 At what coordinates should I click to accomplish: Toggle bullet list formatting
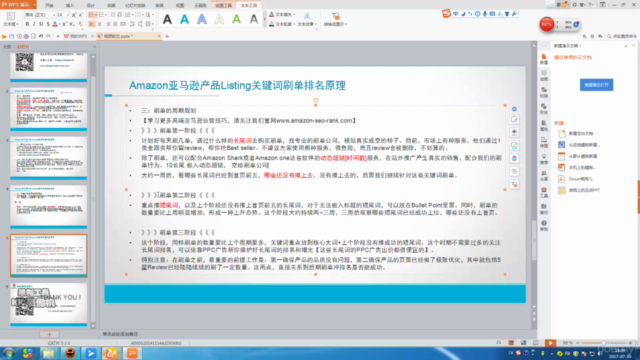91,15
